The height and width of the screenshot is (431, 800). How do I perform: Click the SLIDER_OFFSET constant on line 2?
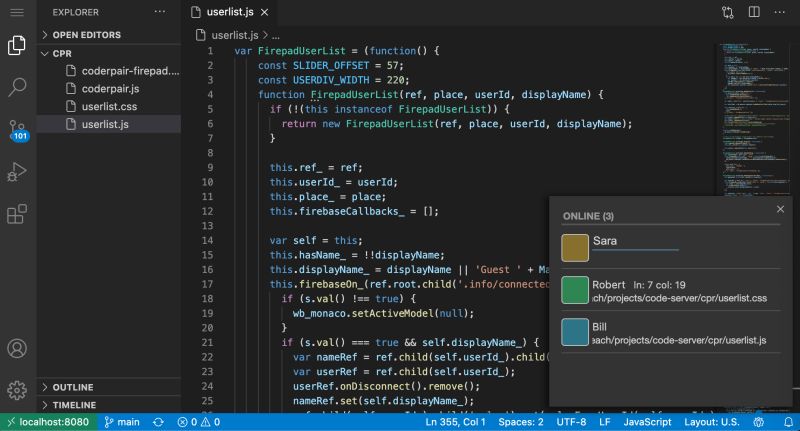point(331,66)
